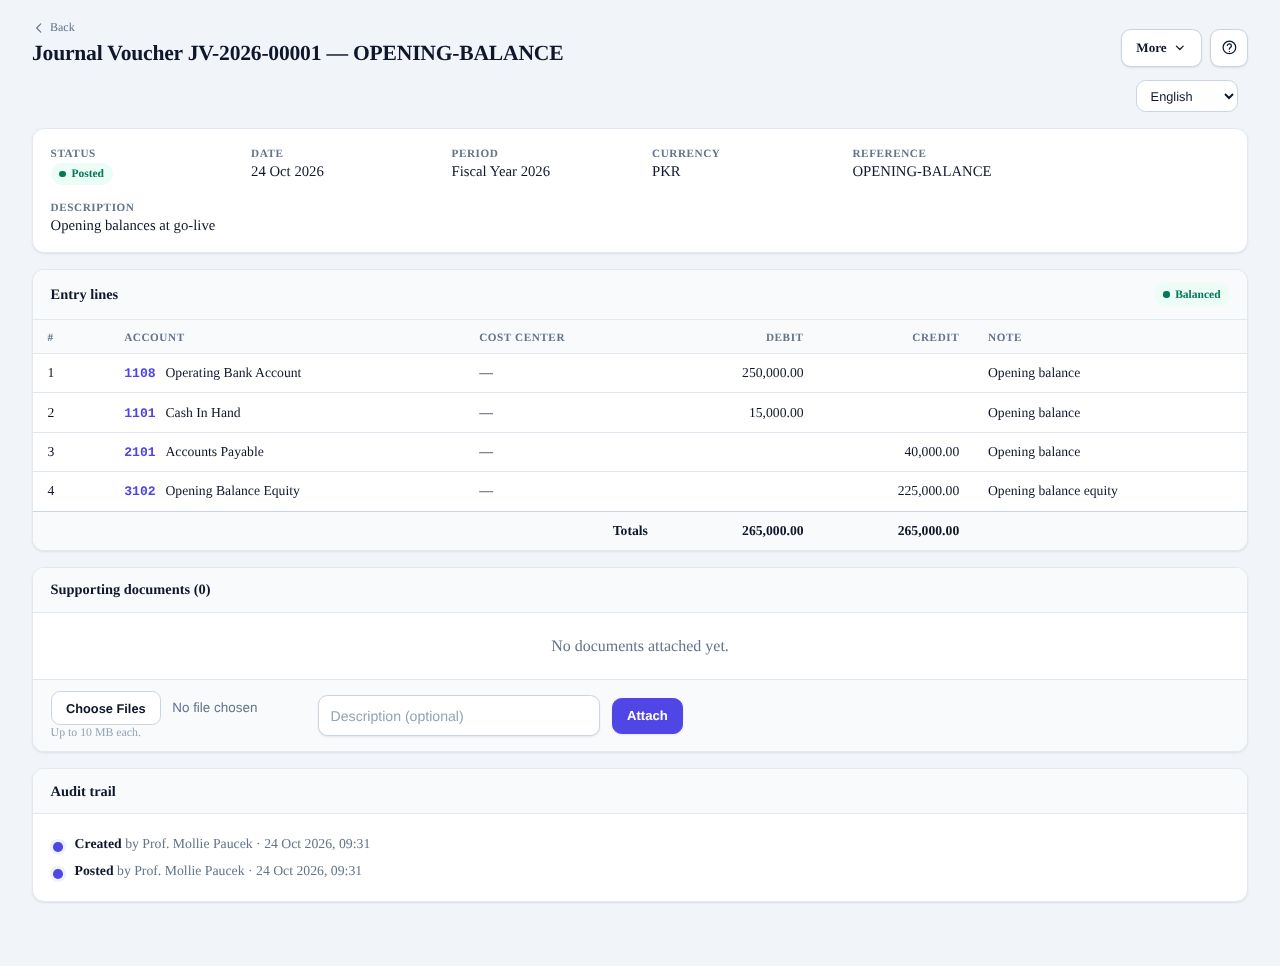Click the 24 Oct 2026 date value

click(x=287, y=172)
